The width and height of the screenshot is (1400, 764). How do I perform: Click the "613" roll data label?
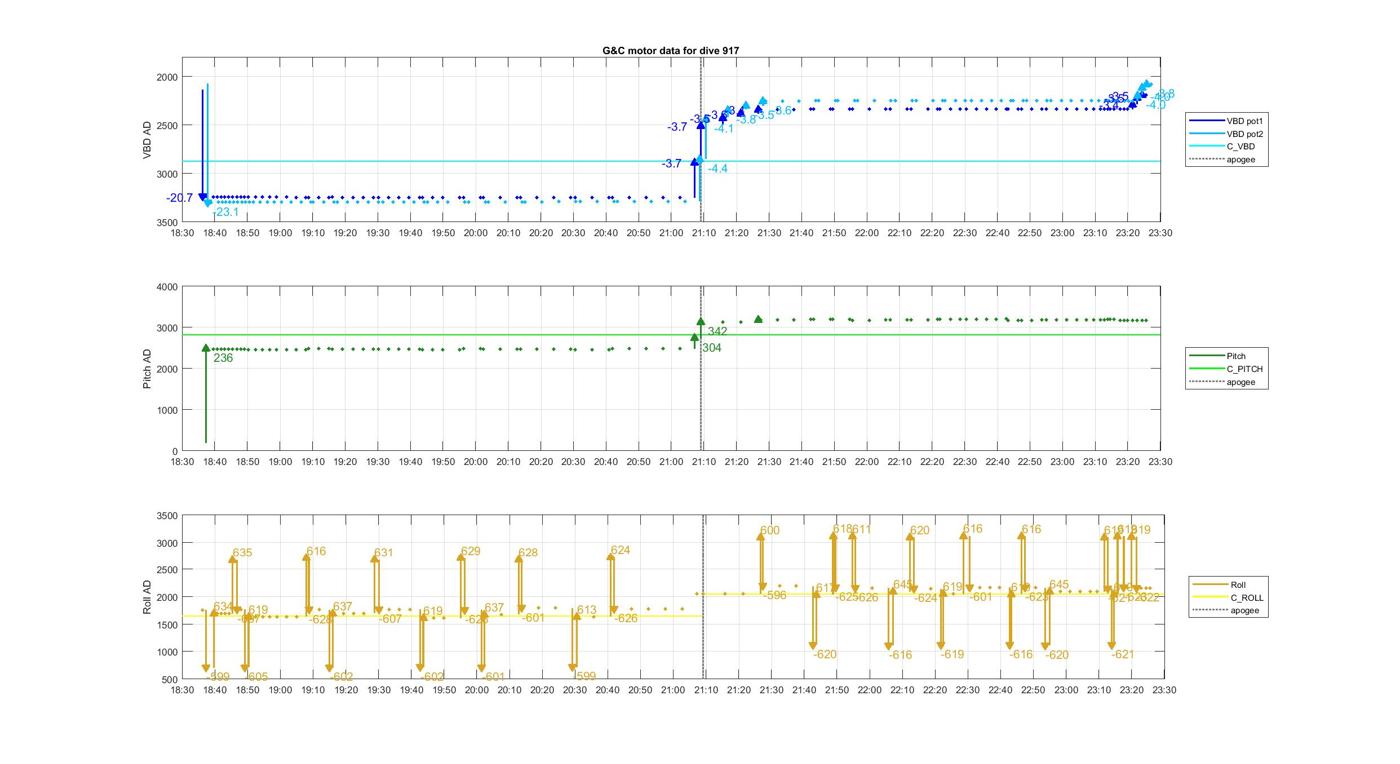pyautogui.click(x=587, y=610)
